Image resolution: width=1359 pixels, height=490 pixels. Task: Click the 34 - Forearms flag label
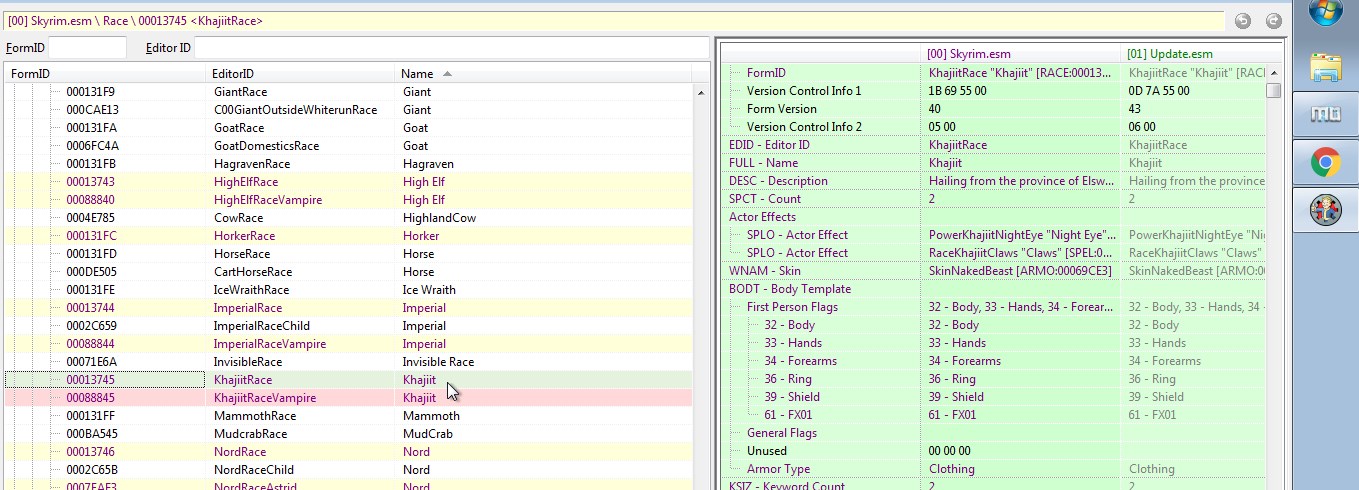tap(801, 361)
